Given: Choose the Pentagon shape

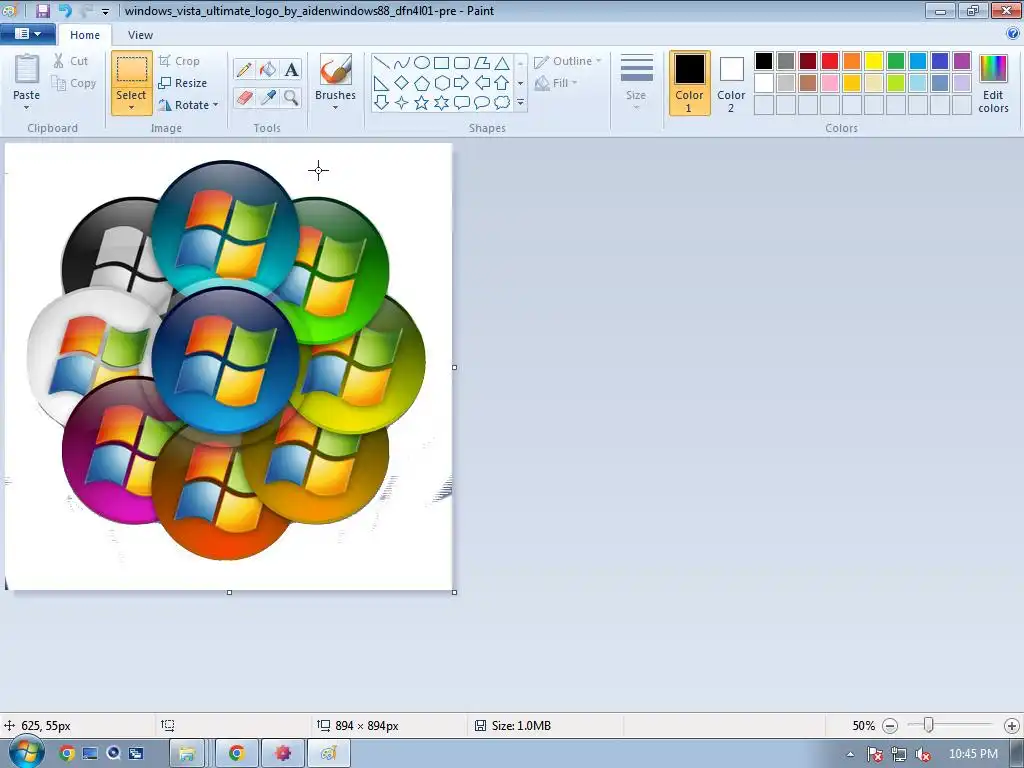Looking at the screenshot, I should 422,83.
